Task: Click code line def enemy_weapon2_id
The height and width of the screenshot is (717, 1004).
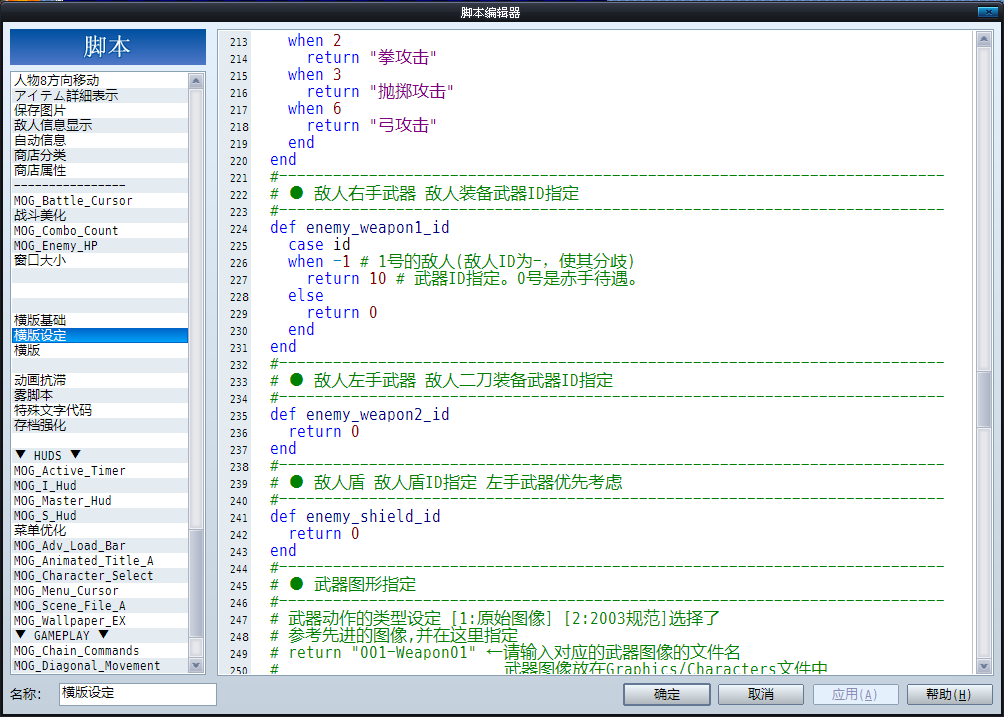Action: coord(359,414)
